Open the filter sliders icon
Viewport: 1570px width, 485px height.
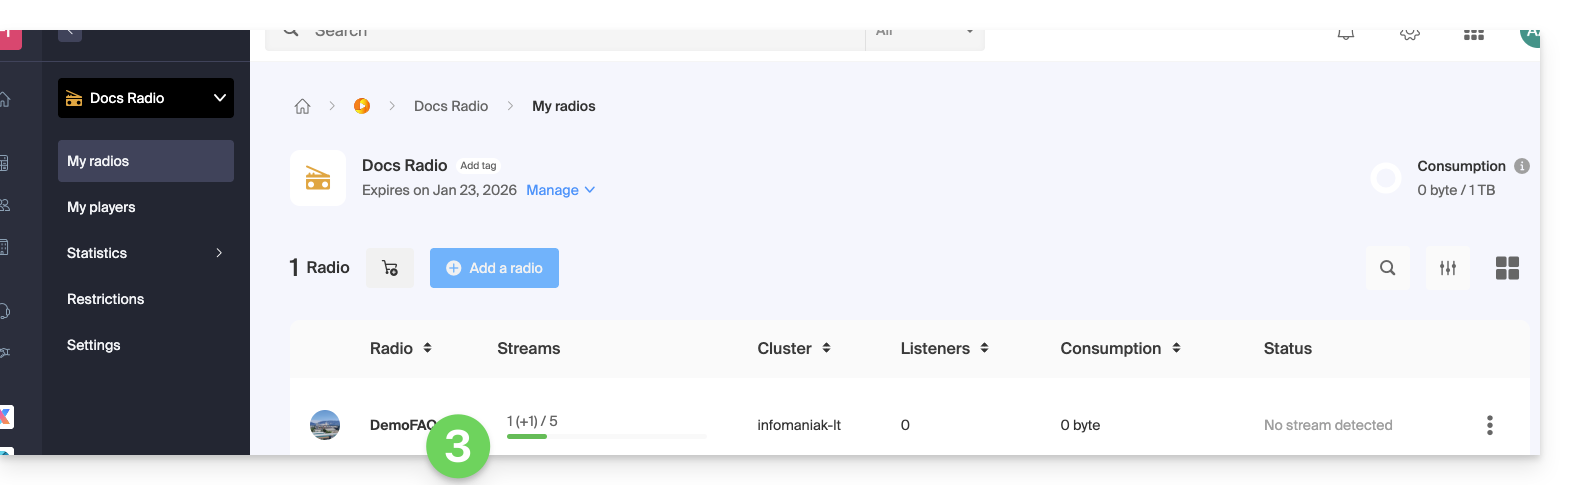click(x=1447, y=268)
